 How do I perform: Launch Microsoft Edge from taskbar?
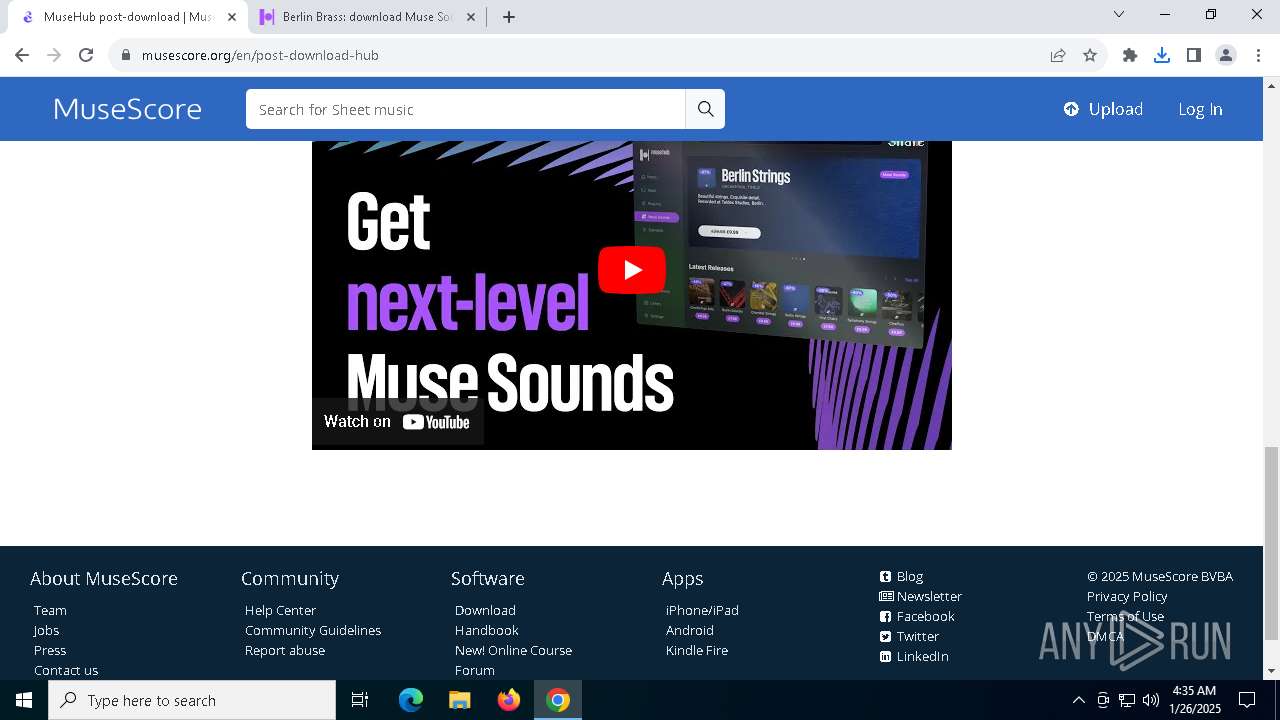[411, 700]
